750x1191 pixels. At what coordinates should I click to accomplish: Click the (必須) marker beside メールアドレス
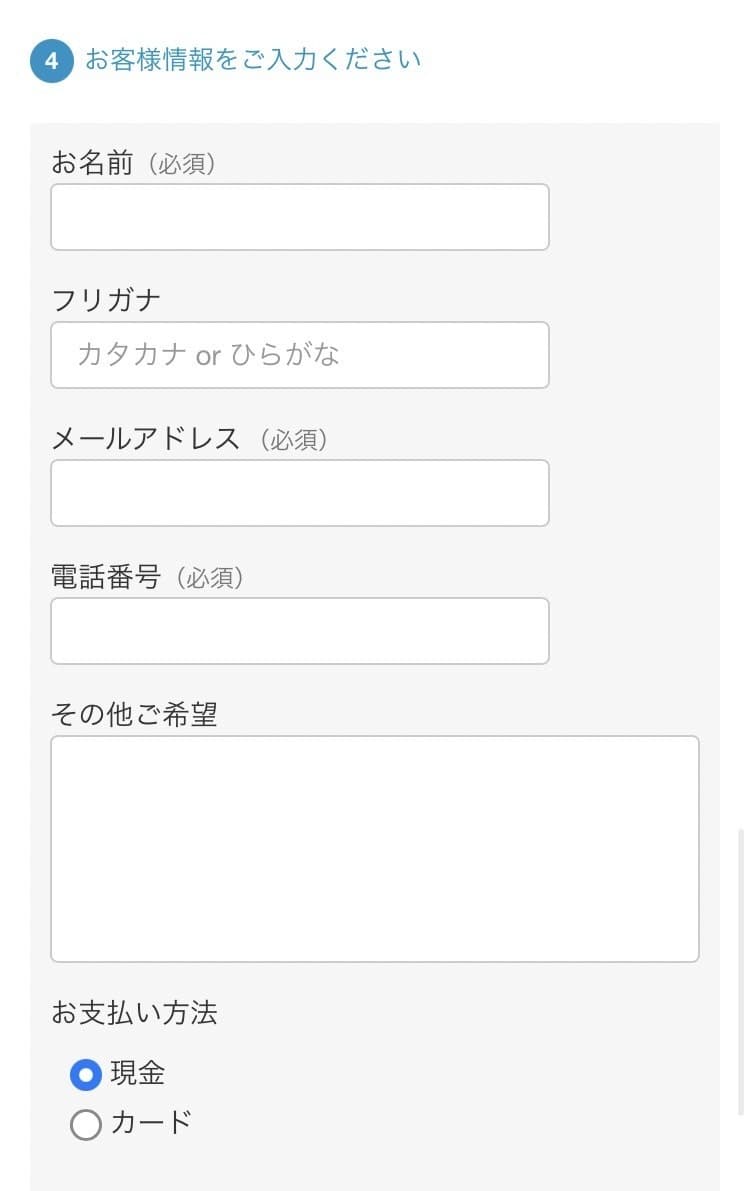click(x=293, y=440)
